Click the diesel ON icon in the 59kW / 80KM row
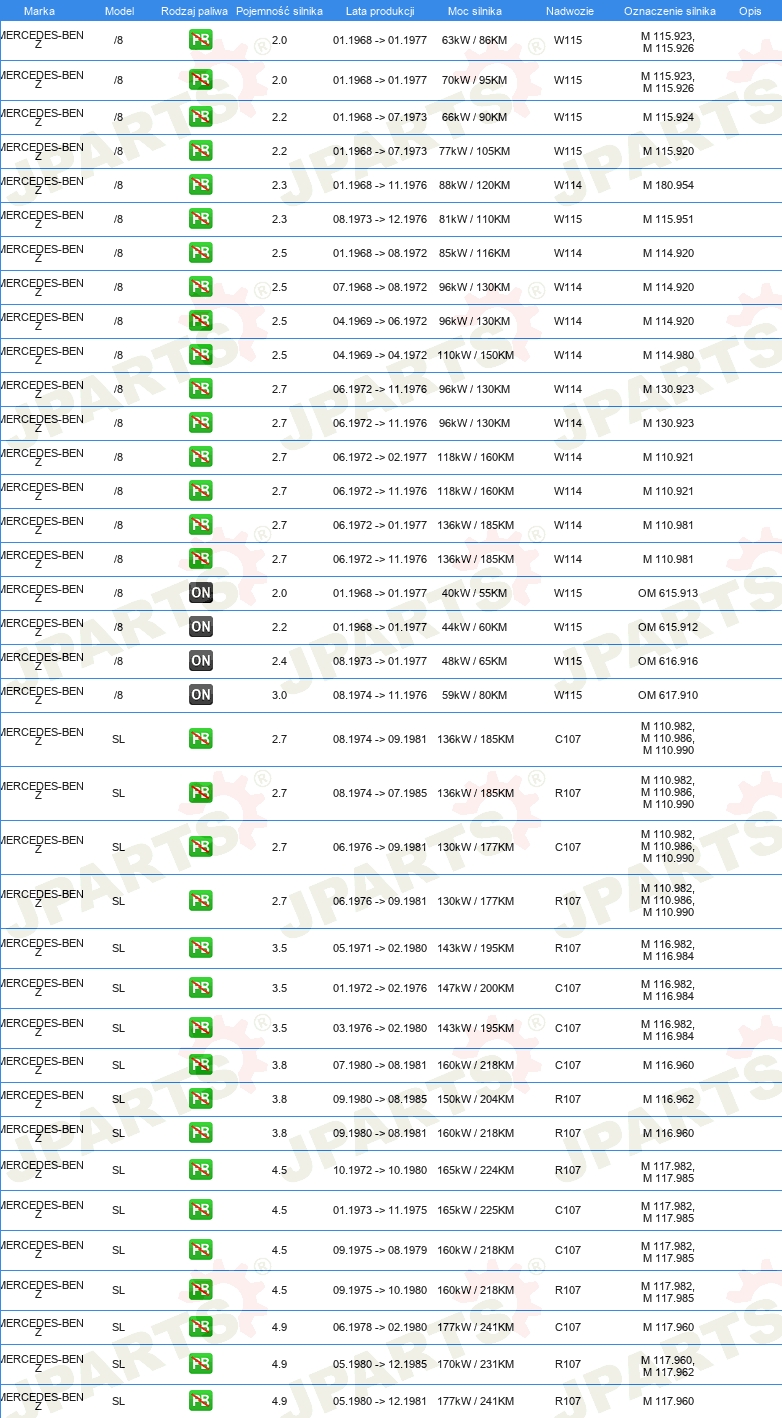 point(201,696)
